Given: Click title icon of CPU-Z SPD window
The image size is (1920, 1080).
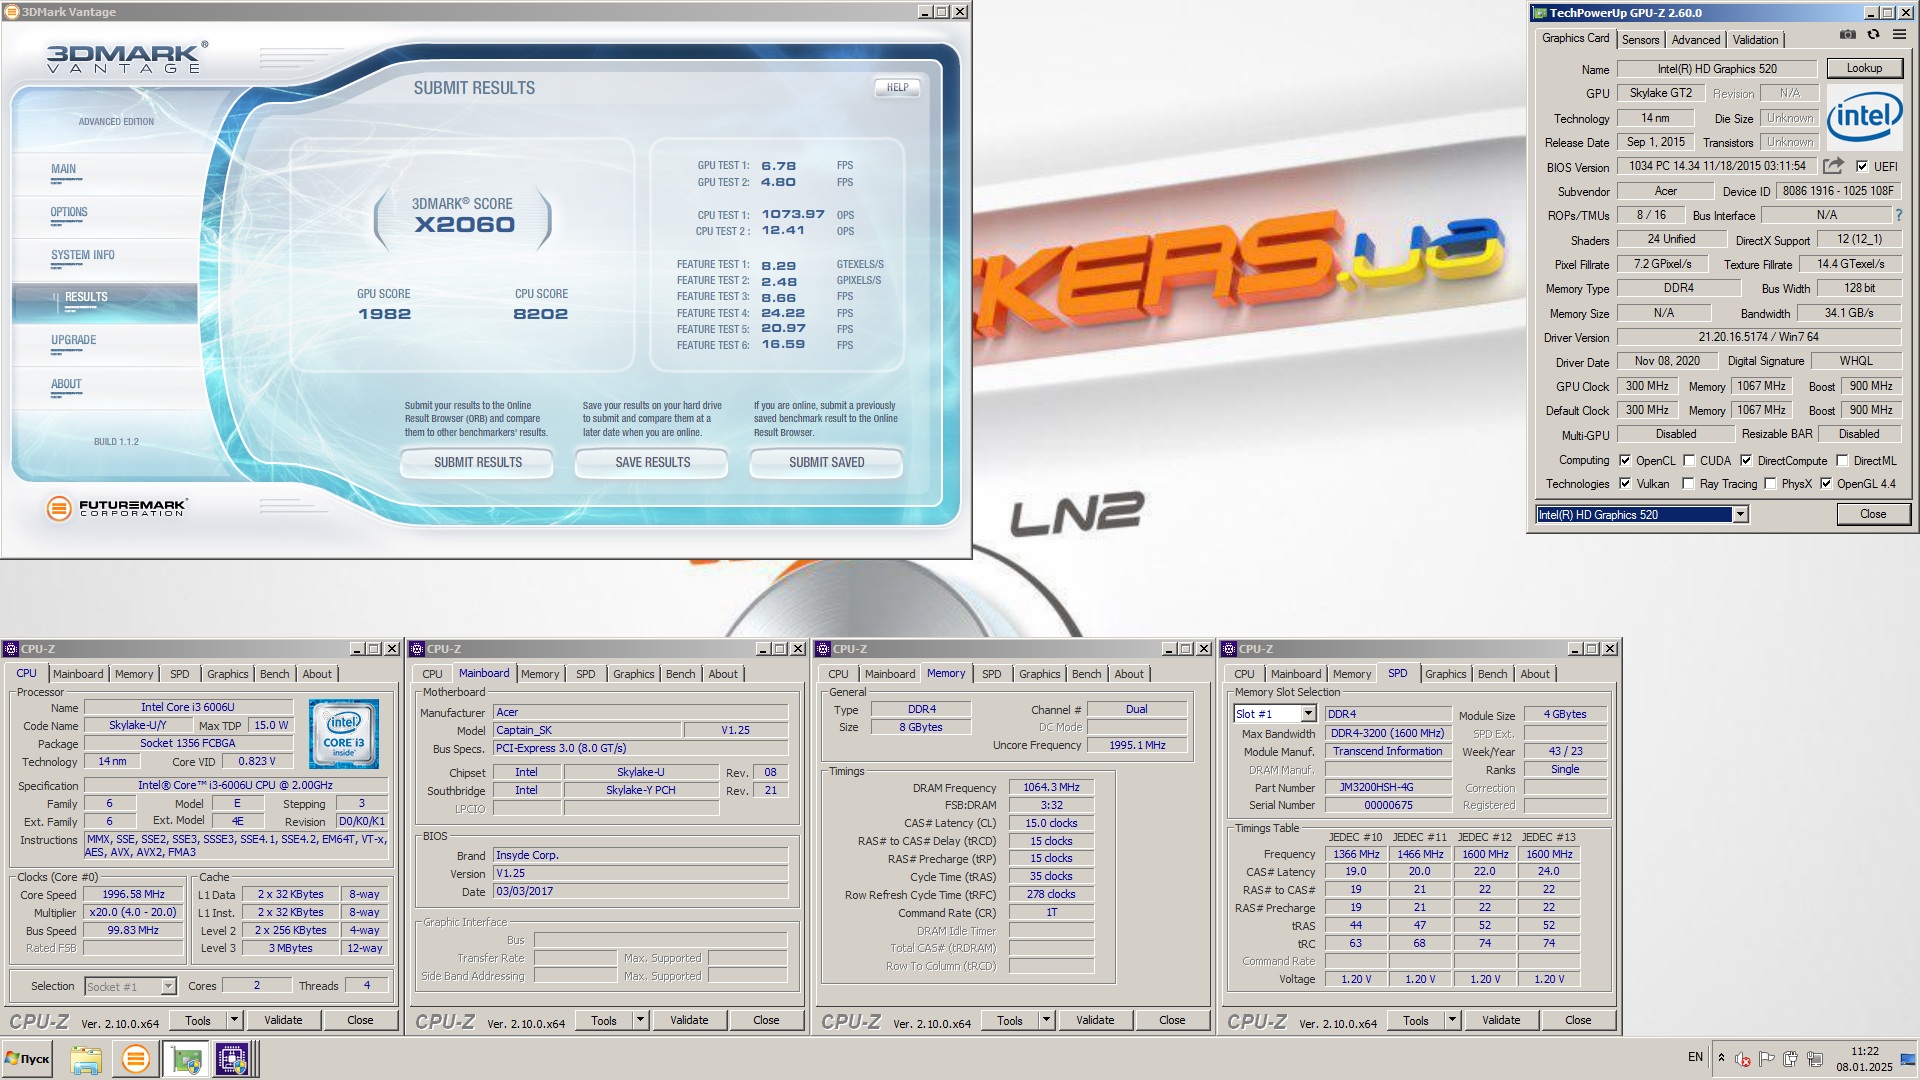Looking at the screenshot, I should 1229,649.
